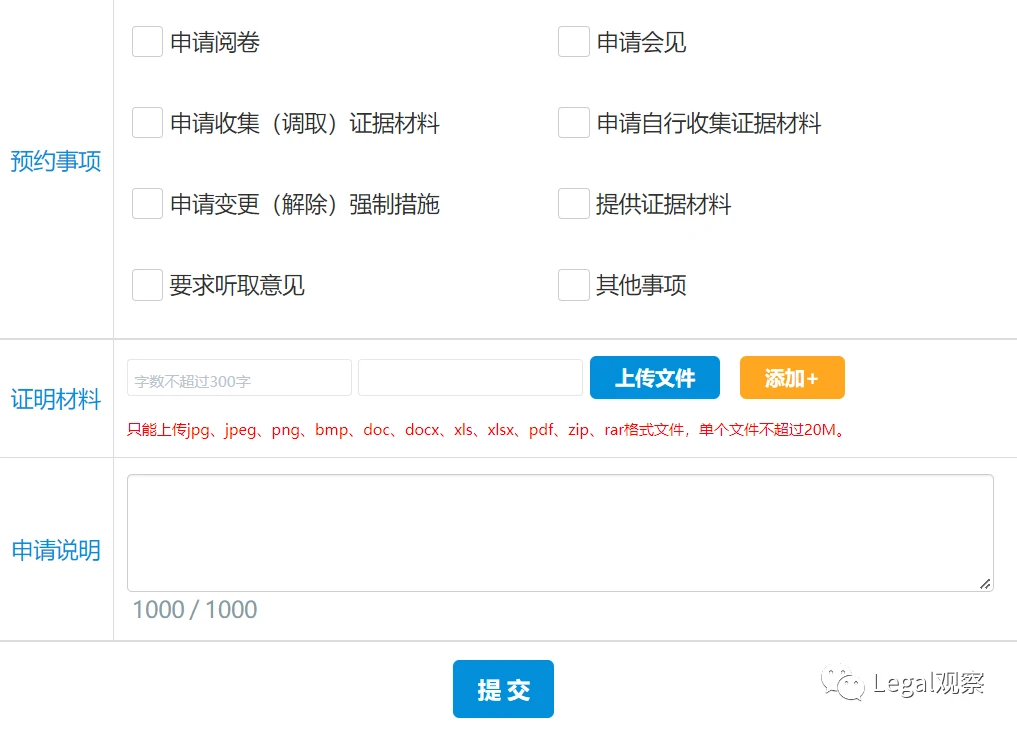Enable 申请自行收集证据材料 option

coord(573,122)
